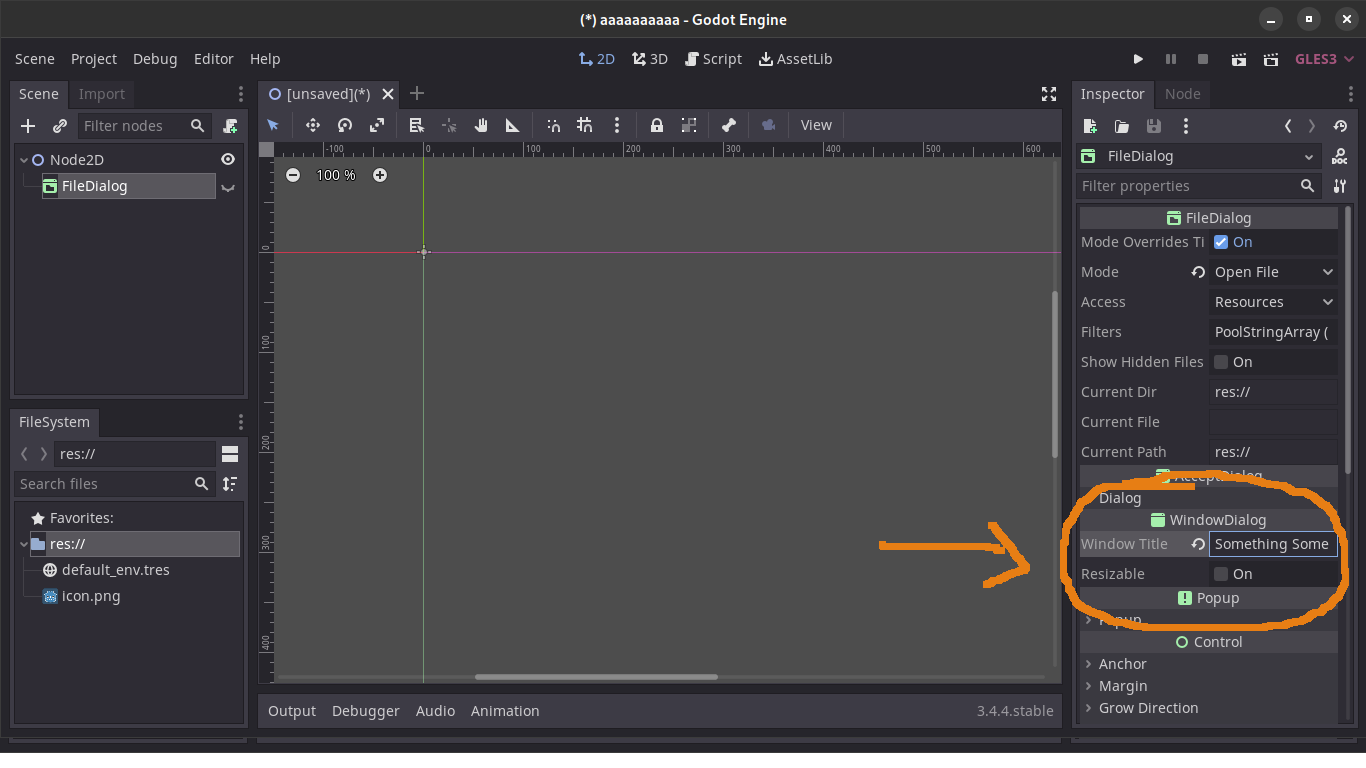
Task: Choose the Move Mode tool
Action: pos(313,125)
